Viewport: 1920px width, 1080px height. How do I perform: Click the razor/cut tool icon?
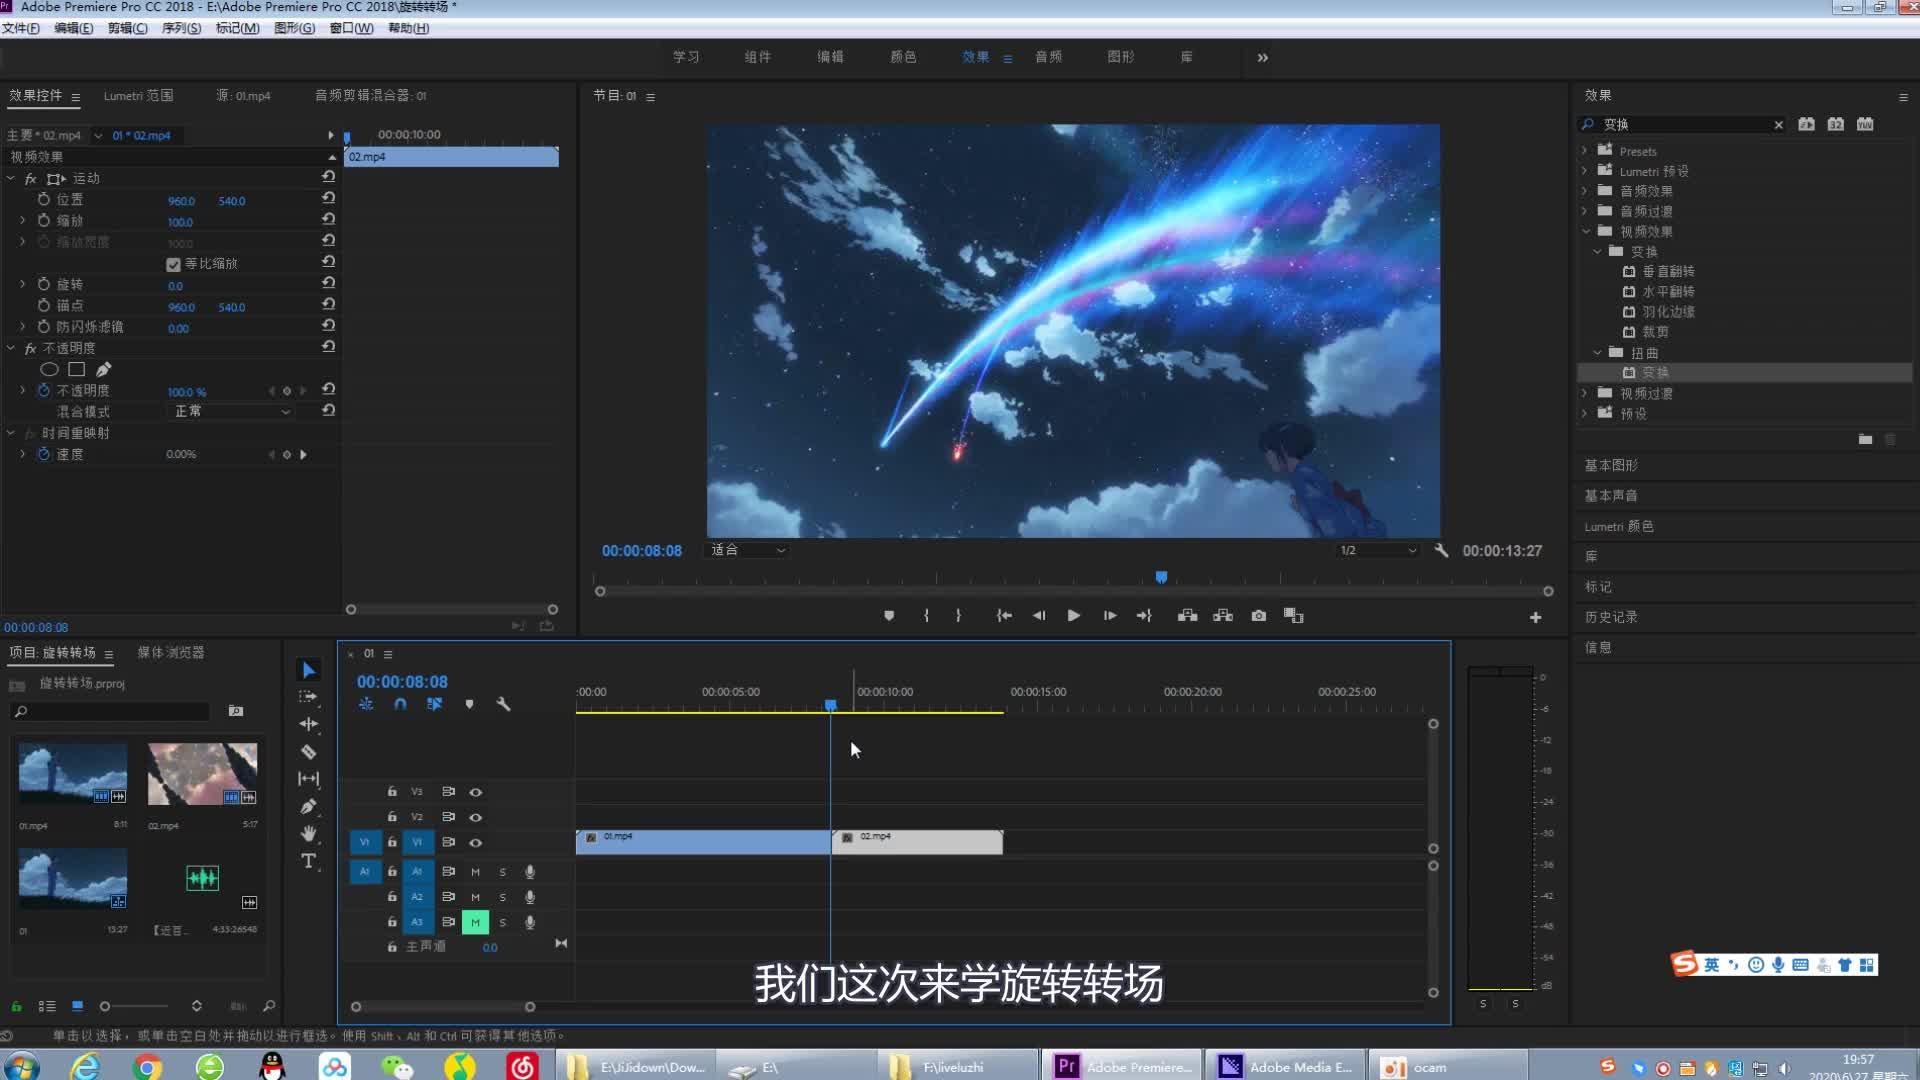point(309,752)
